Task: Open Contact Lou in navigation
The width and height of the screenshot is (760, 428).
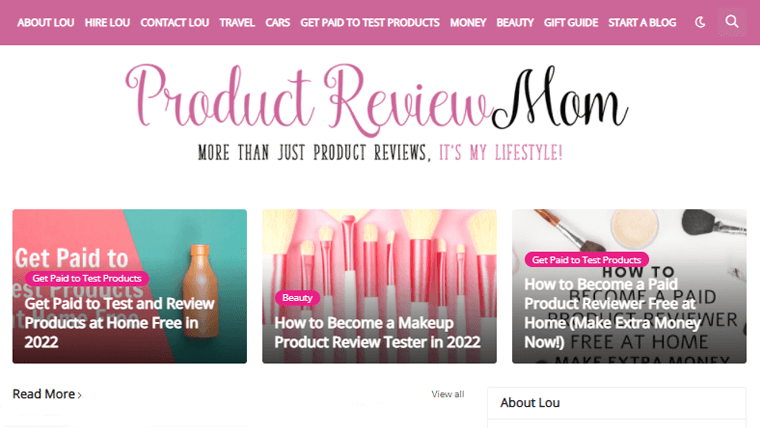Action: click(175, 21)
